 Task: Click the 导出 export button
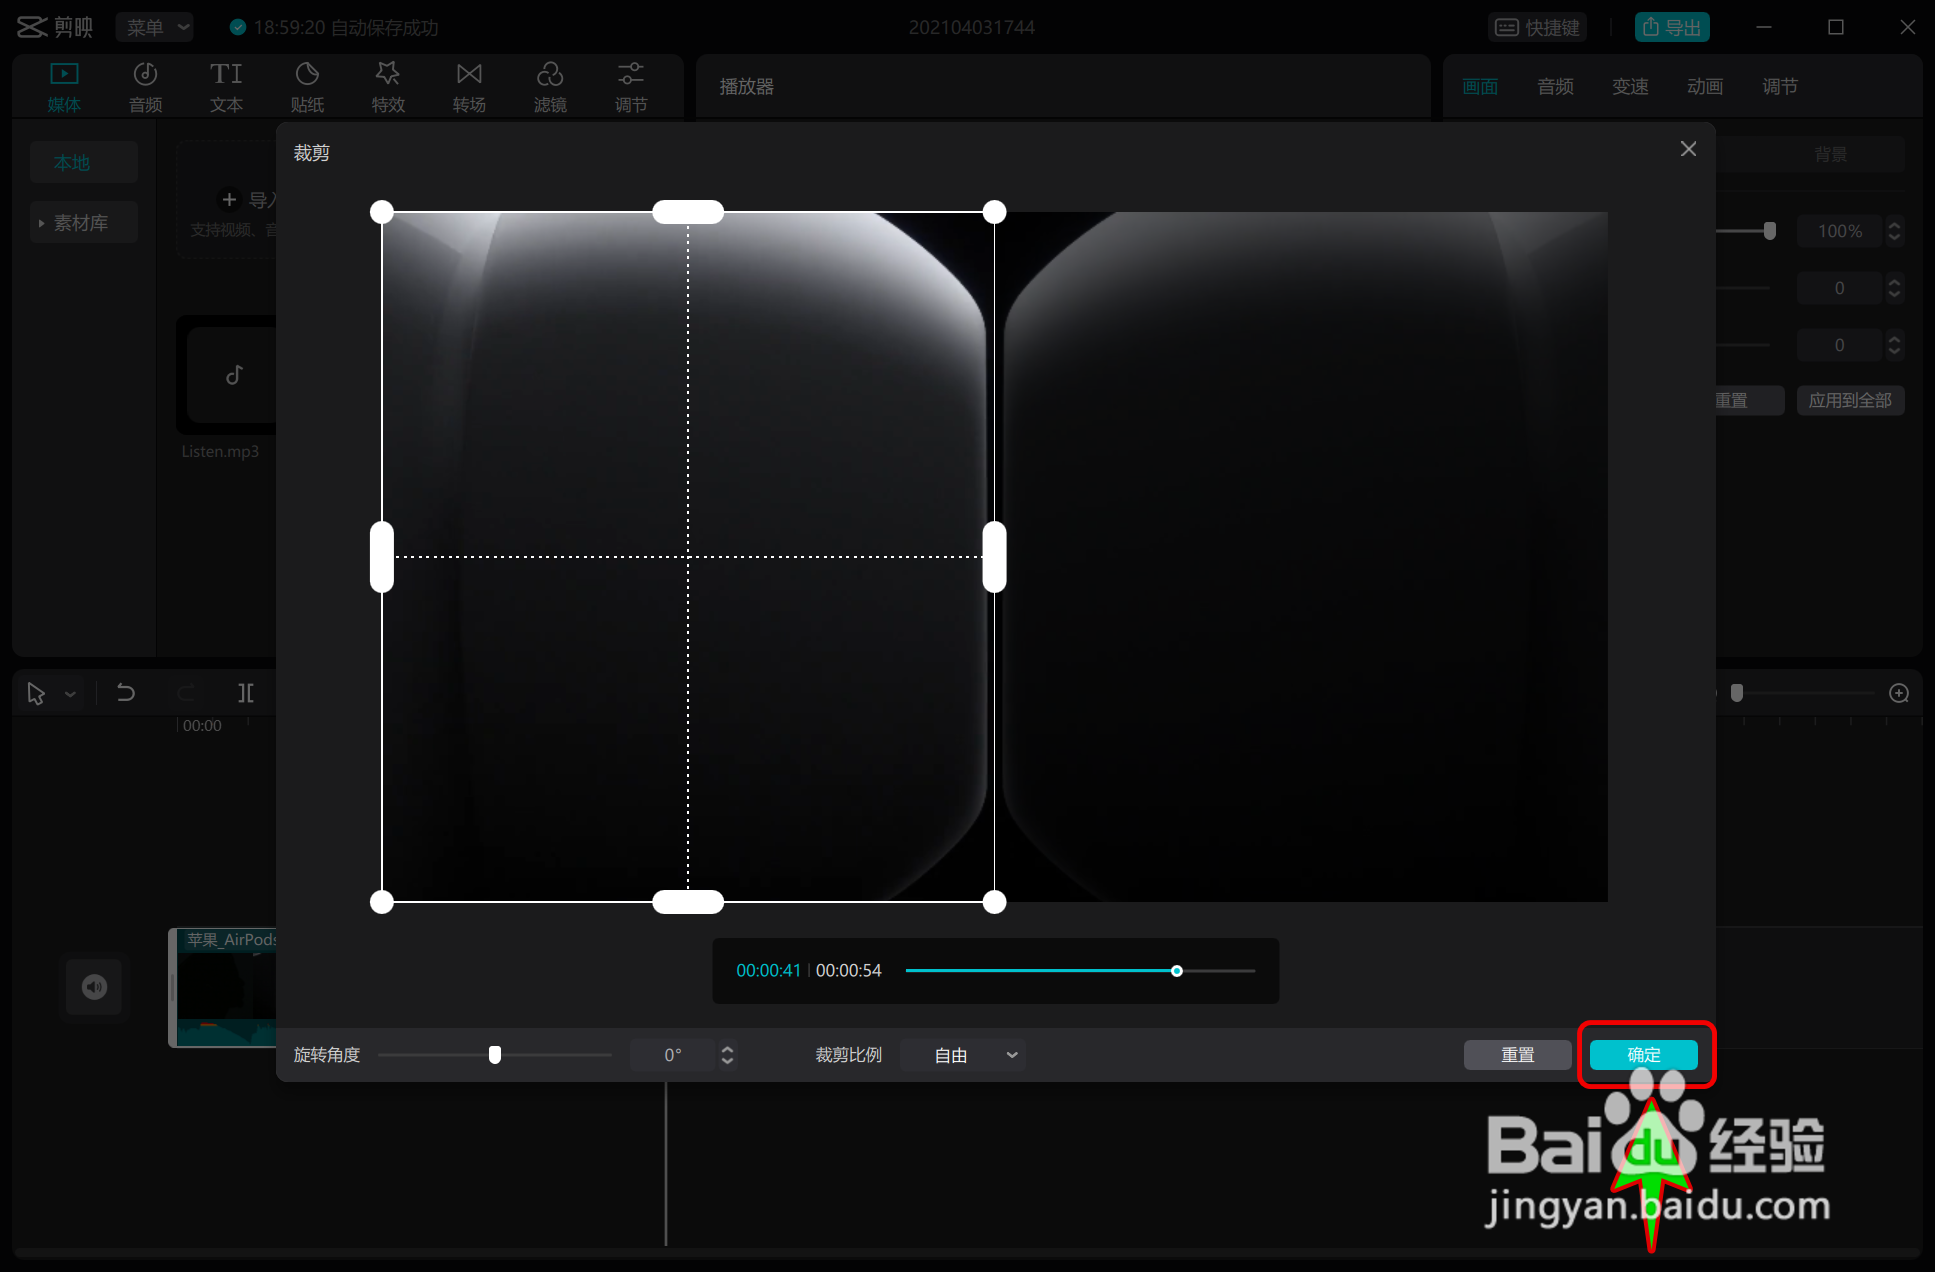coord(1672,27)
